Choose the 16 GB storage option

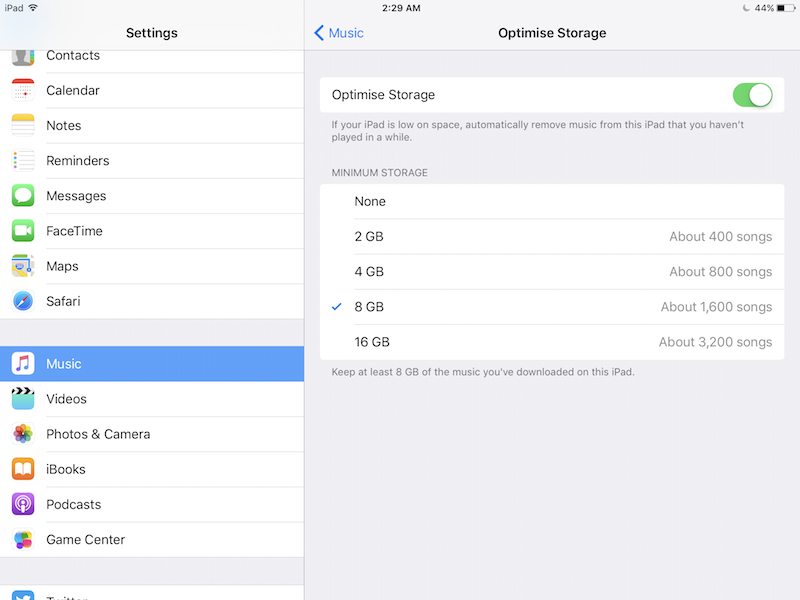(552, 342)
